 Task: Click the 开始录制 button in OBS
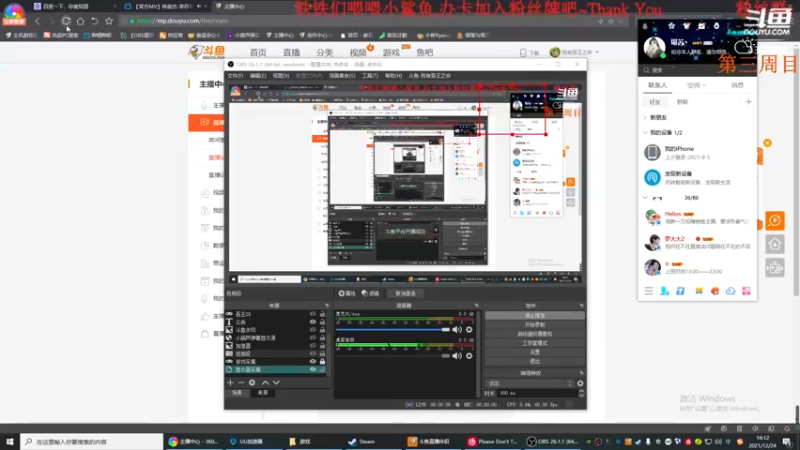point(534,324)
